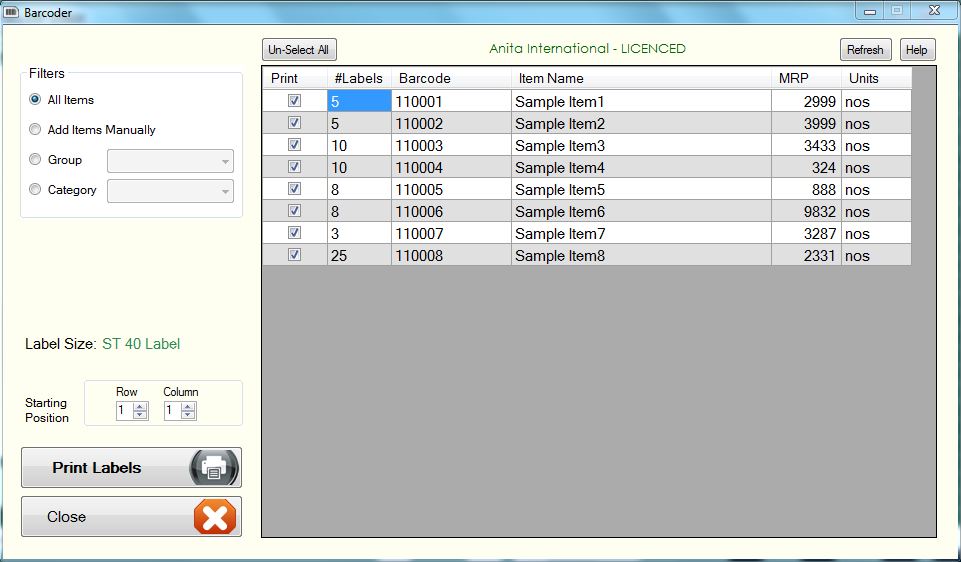
Task: Select the Category filter radio button
Action: [35, 189]
